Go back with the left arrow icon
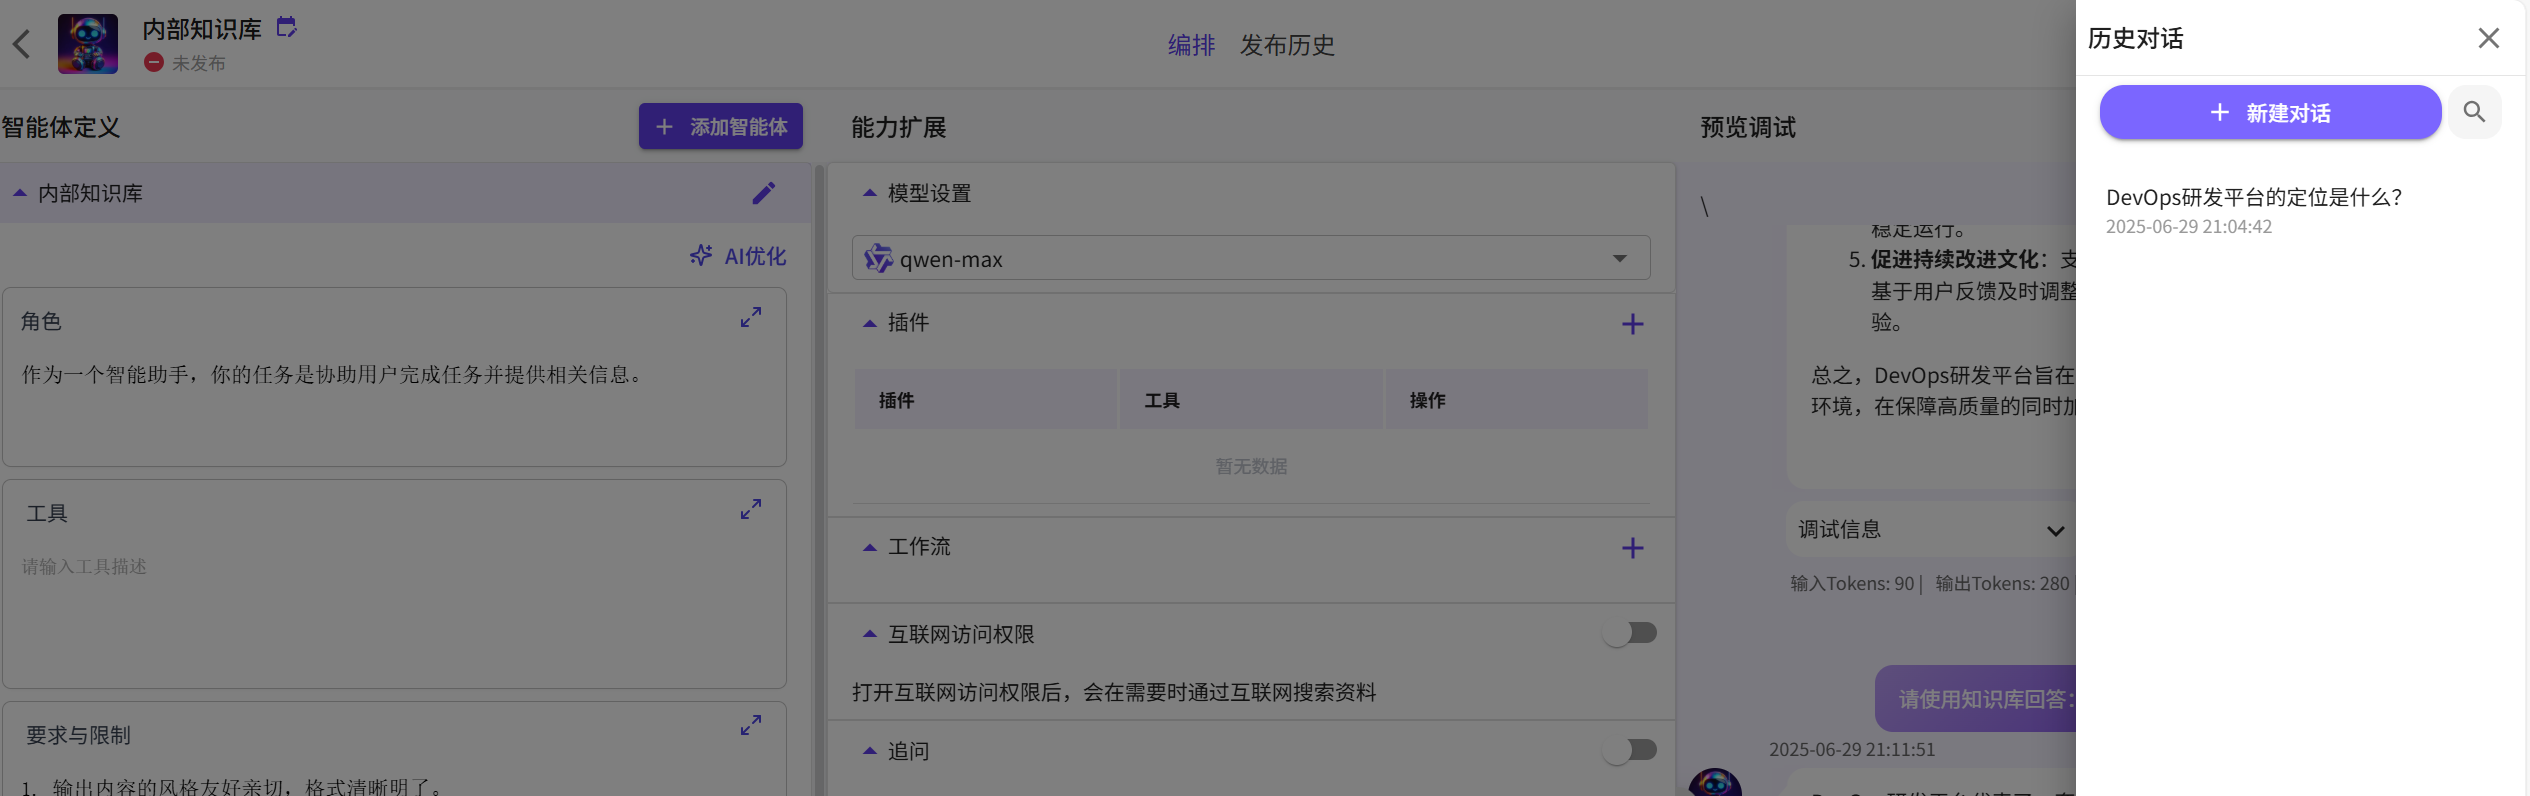Screen dimensions: 2530x796 coord(22,44)
